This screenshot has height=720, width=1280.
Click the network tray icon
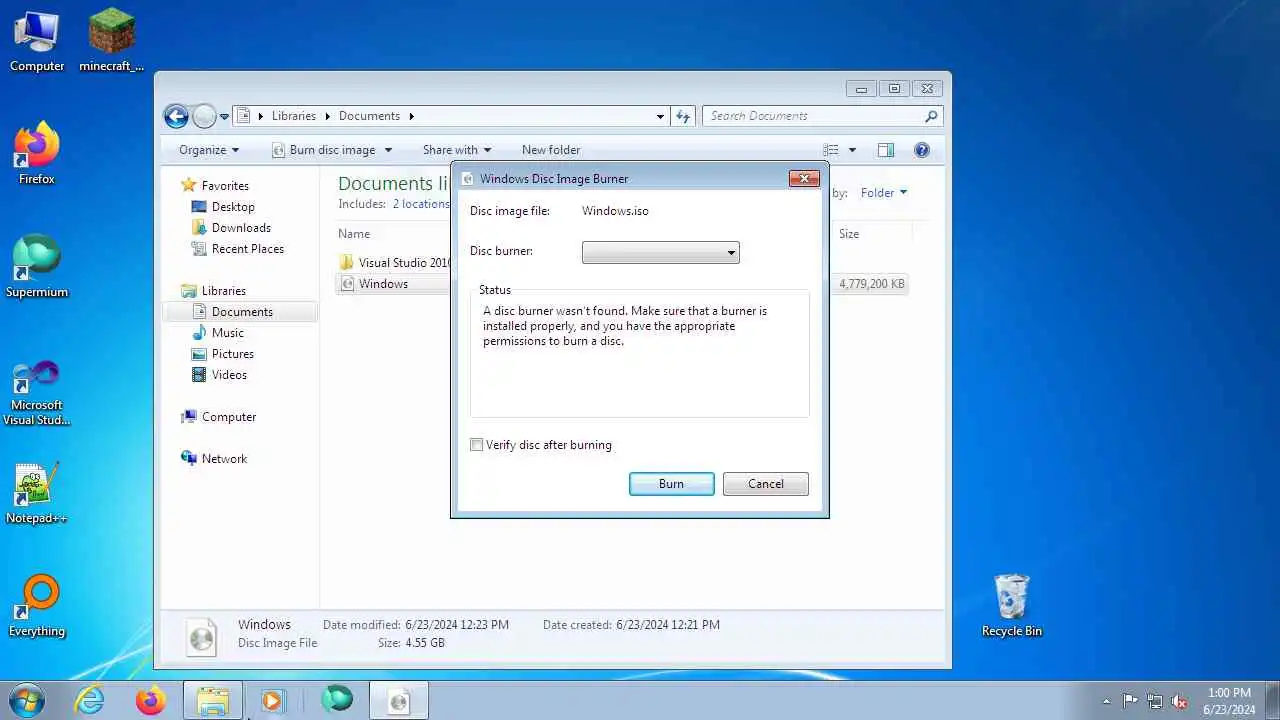1155,701
